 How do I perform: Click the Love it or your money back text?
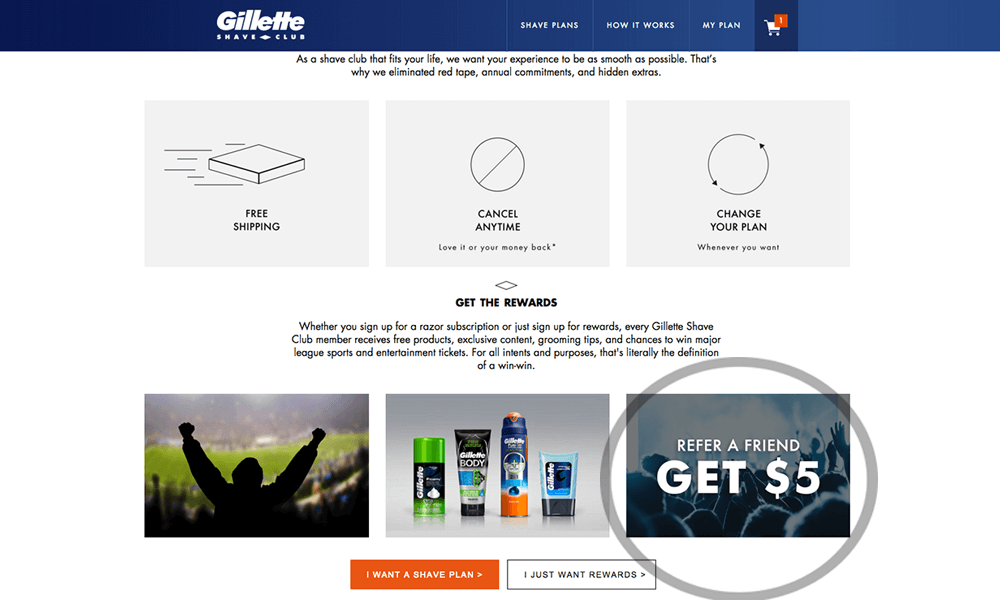[x=497, y=247]
